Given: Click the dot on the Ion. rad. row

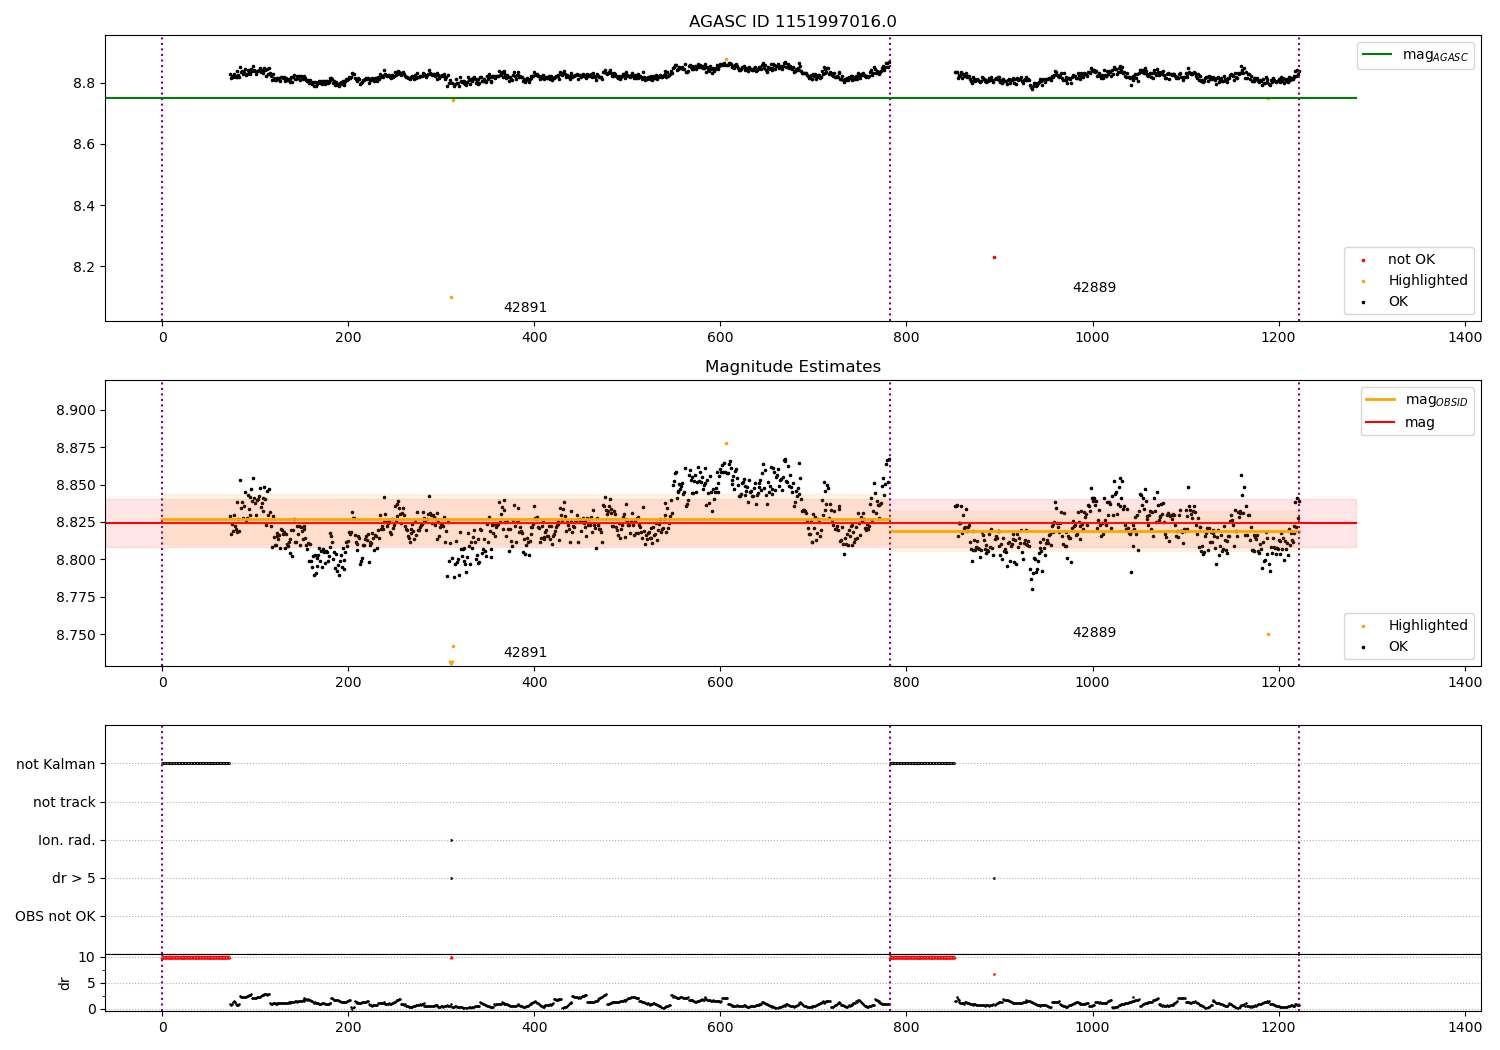Looking at the screenshot, I should (x=451, y=840).
